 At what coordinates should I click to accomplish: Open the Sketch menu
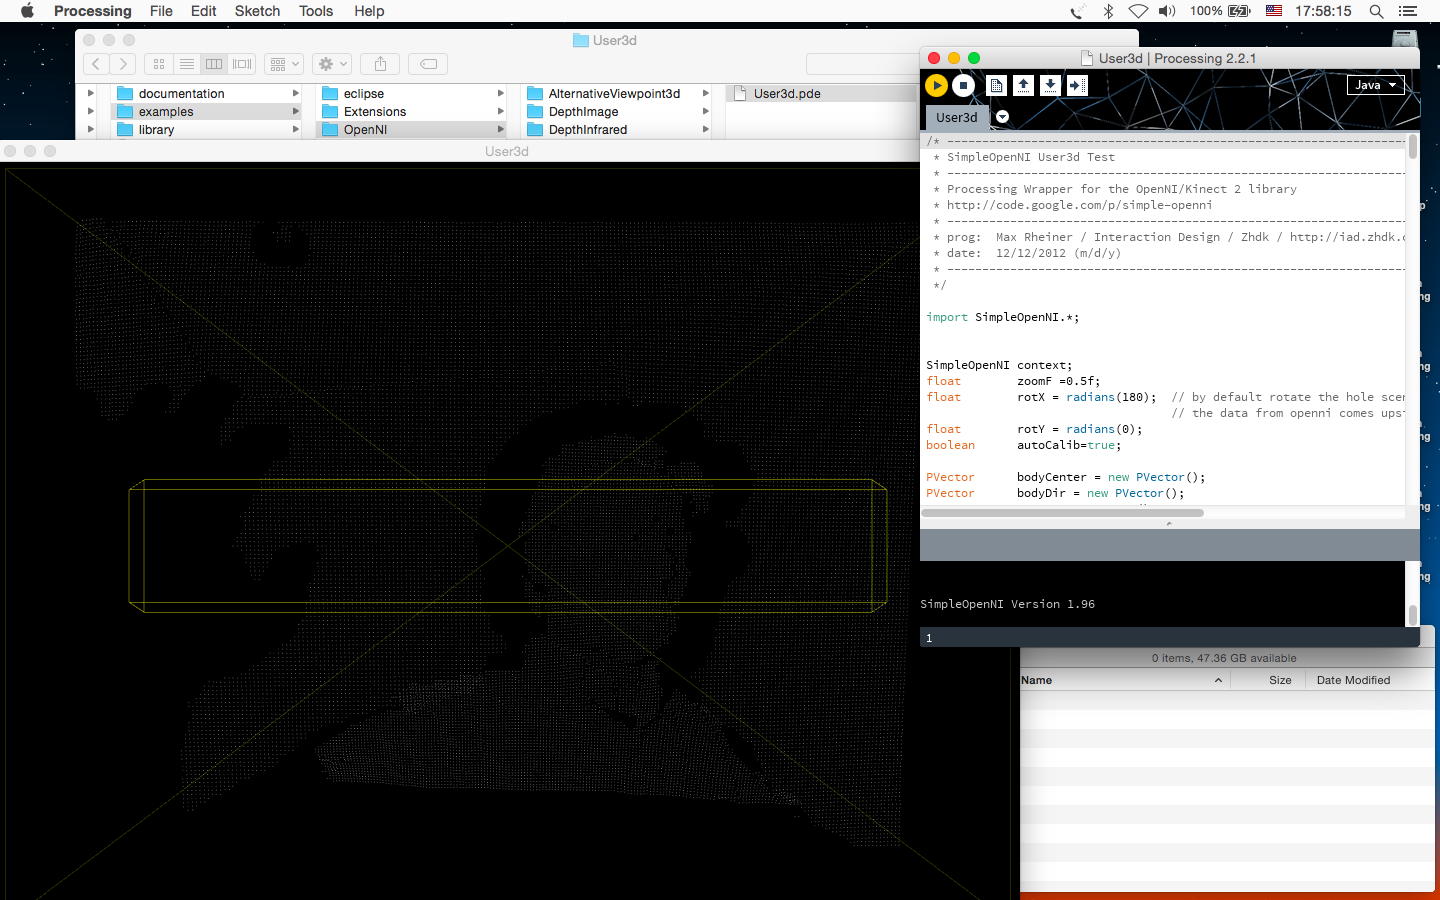tap(257, 11)
